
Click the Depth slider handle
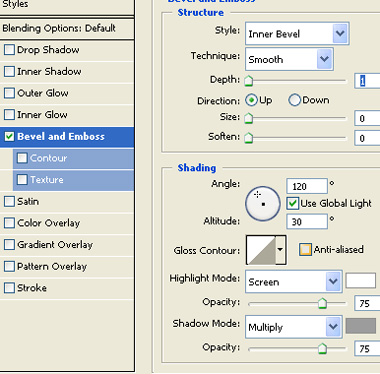249,81
